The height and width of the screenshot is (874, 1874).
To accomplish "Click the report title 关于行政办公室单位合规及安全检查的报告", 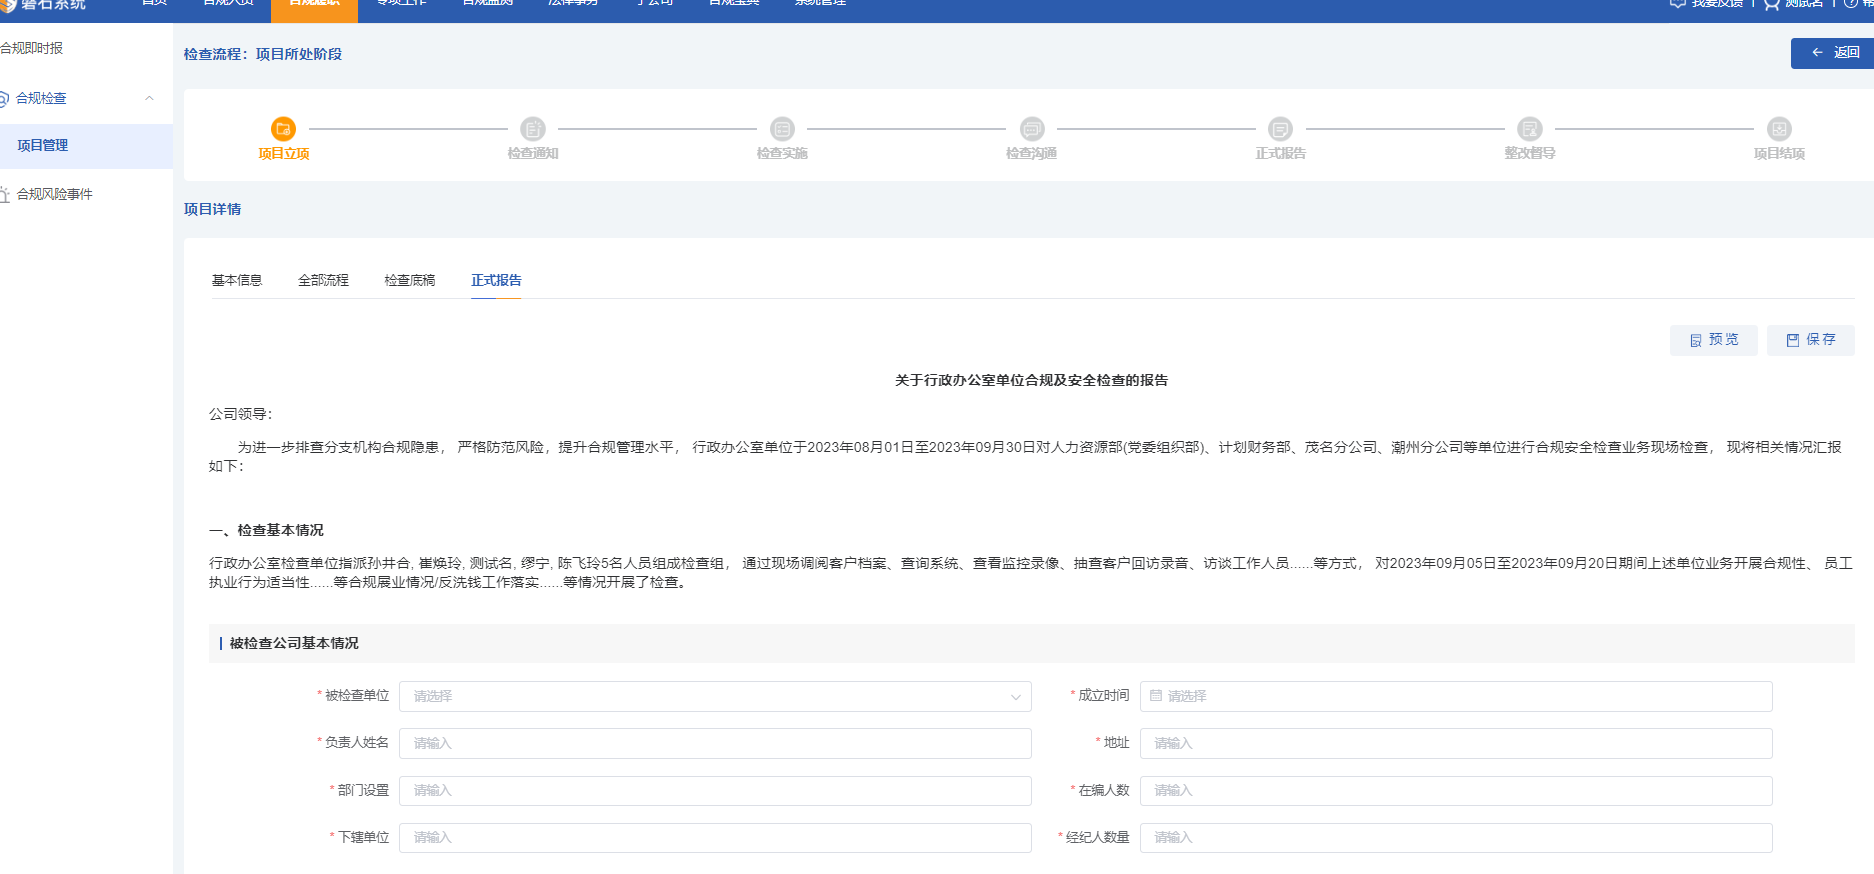I will (1031, 380).
